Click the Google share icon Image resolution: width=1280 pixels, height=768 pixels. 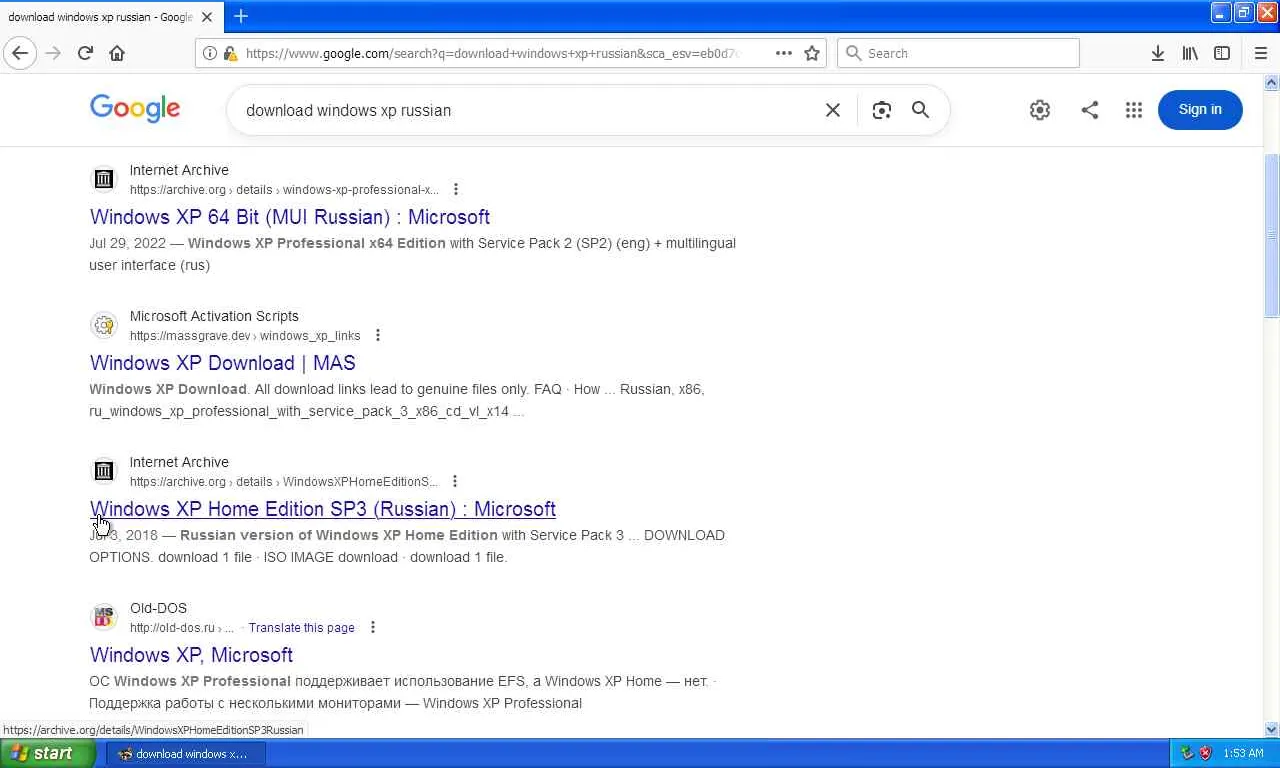tap(1090, 110)
